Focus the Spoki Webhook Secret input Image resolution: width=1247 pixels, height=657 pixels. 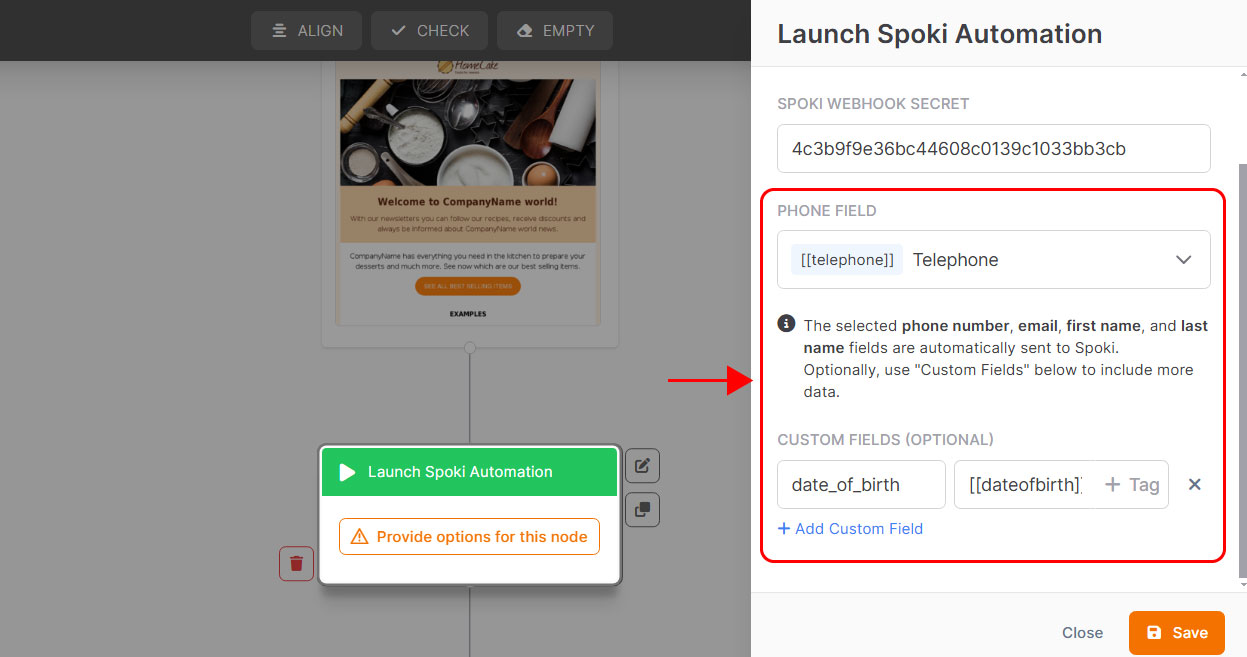tap(994, 149)
